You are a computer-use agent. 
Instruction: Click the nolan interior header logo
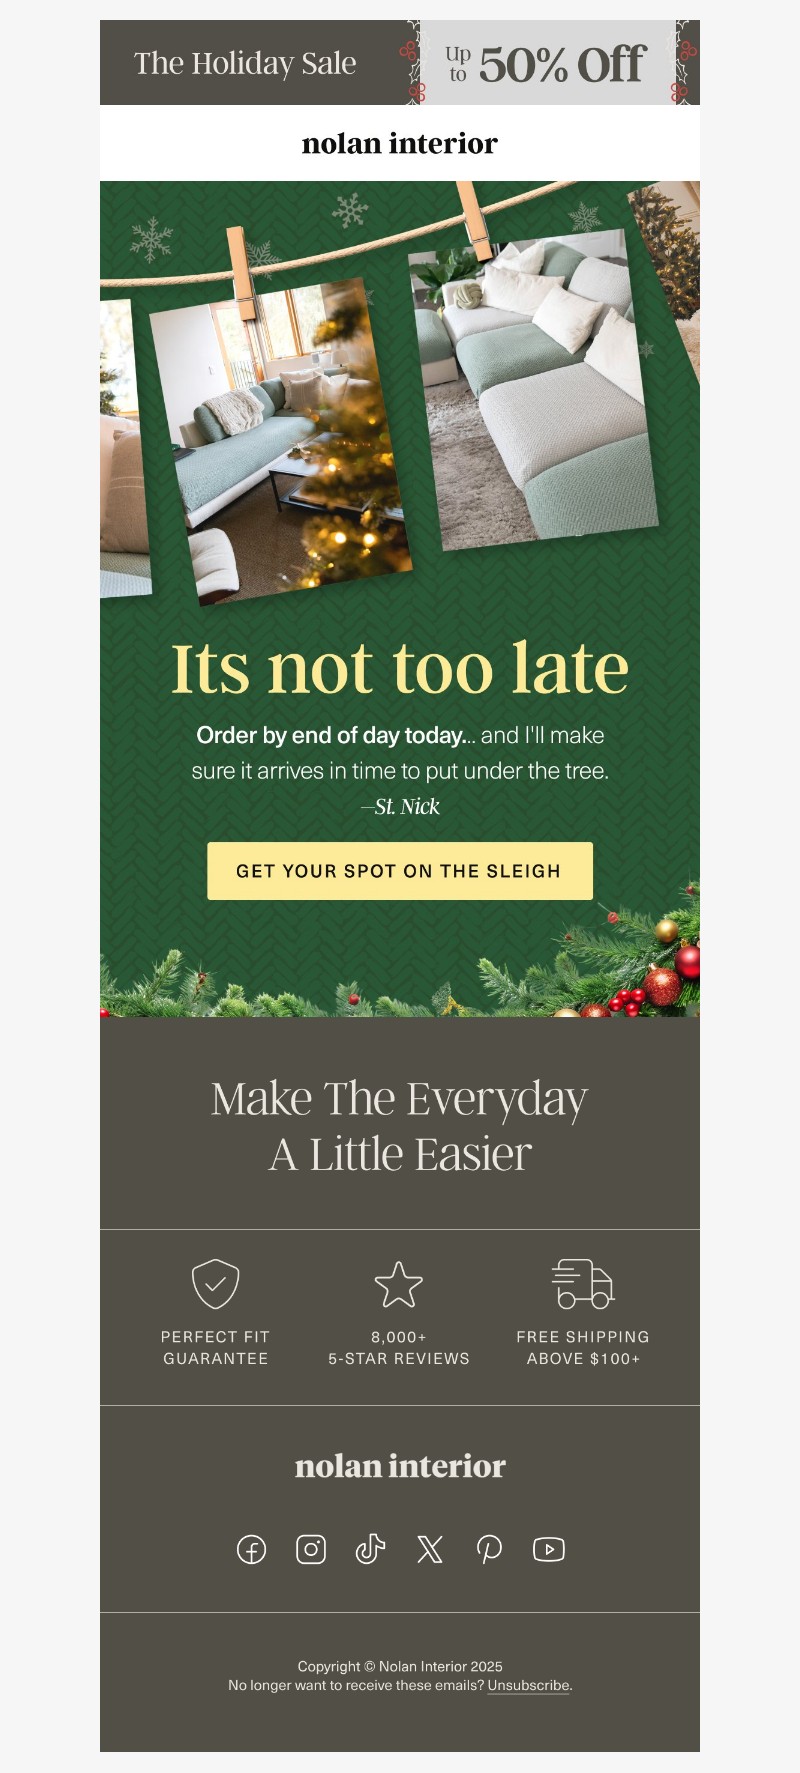coord(400,143)
